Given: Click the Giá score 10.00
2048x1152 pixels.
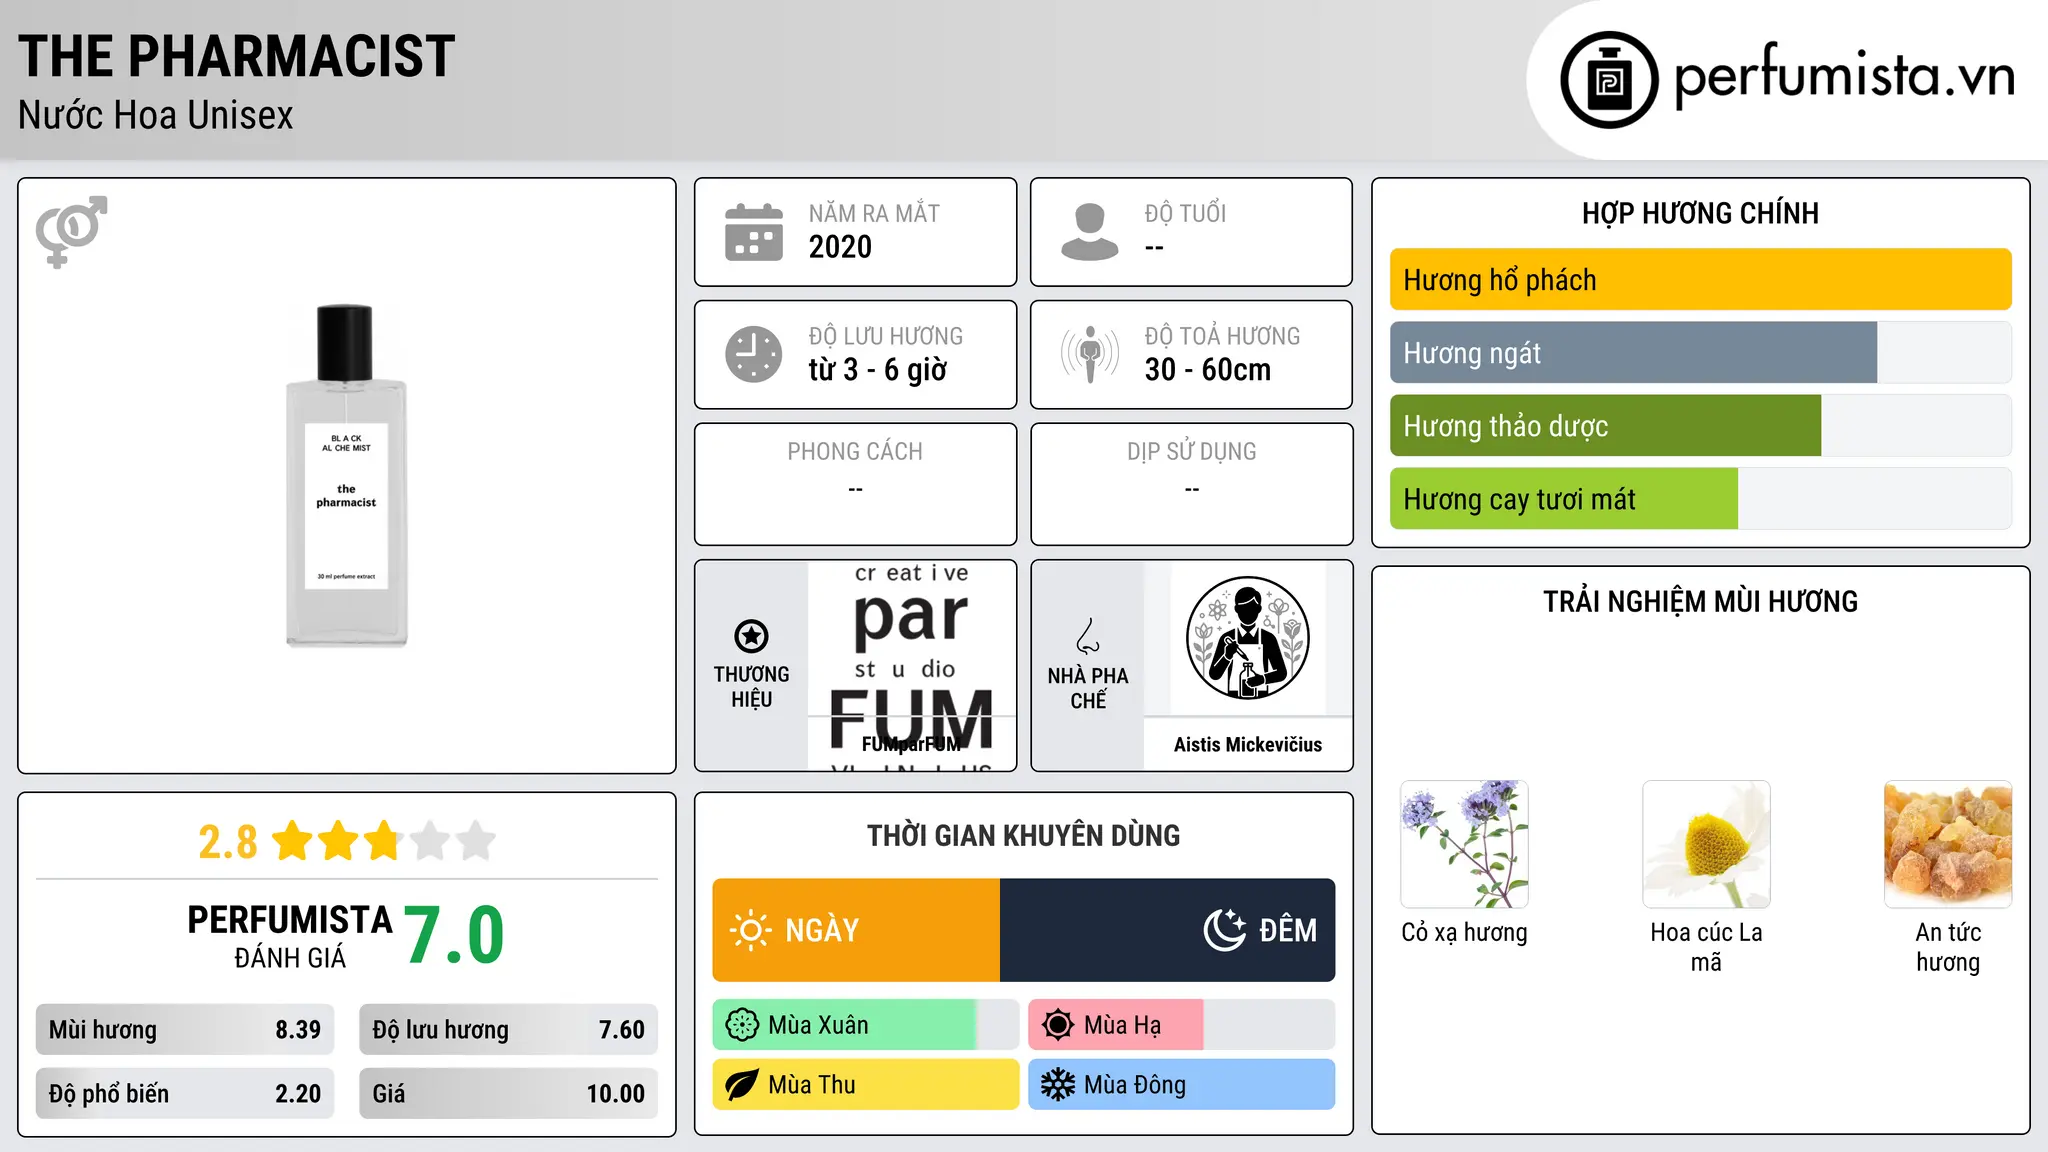Looking at the screenshot, I should pyautogui.click(x=616, y=1094).
